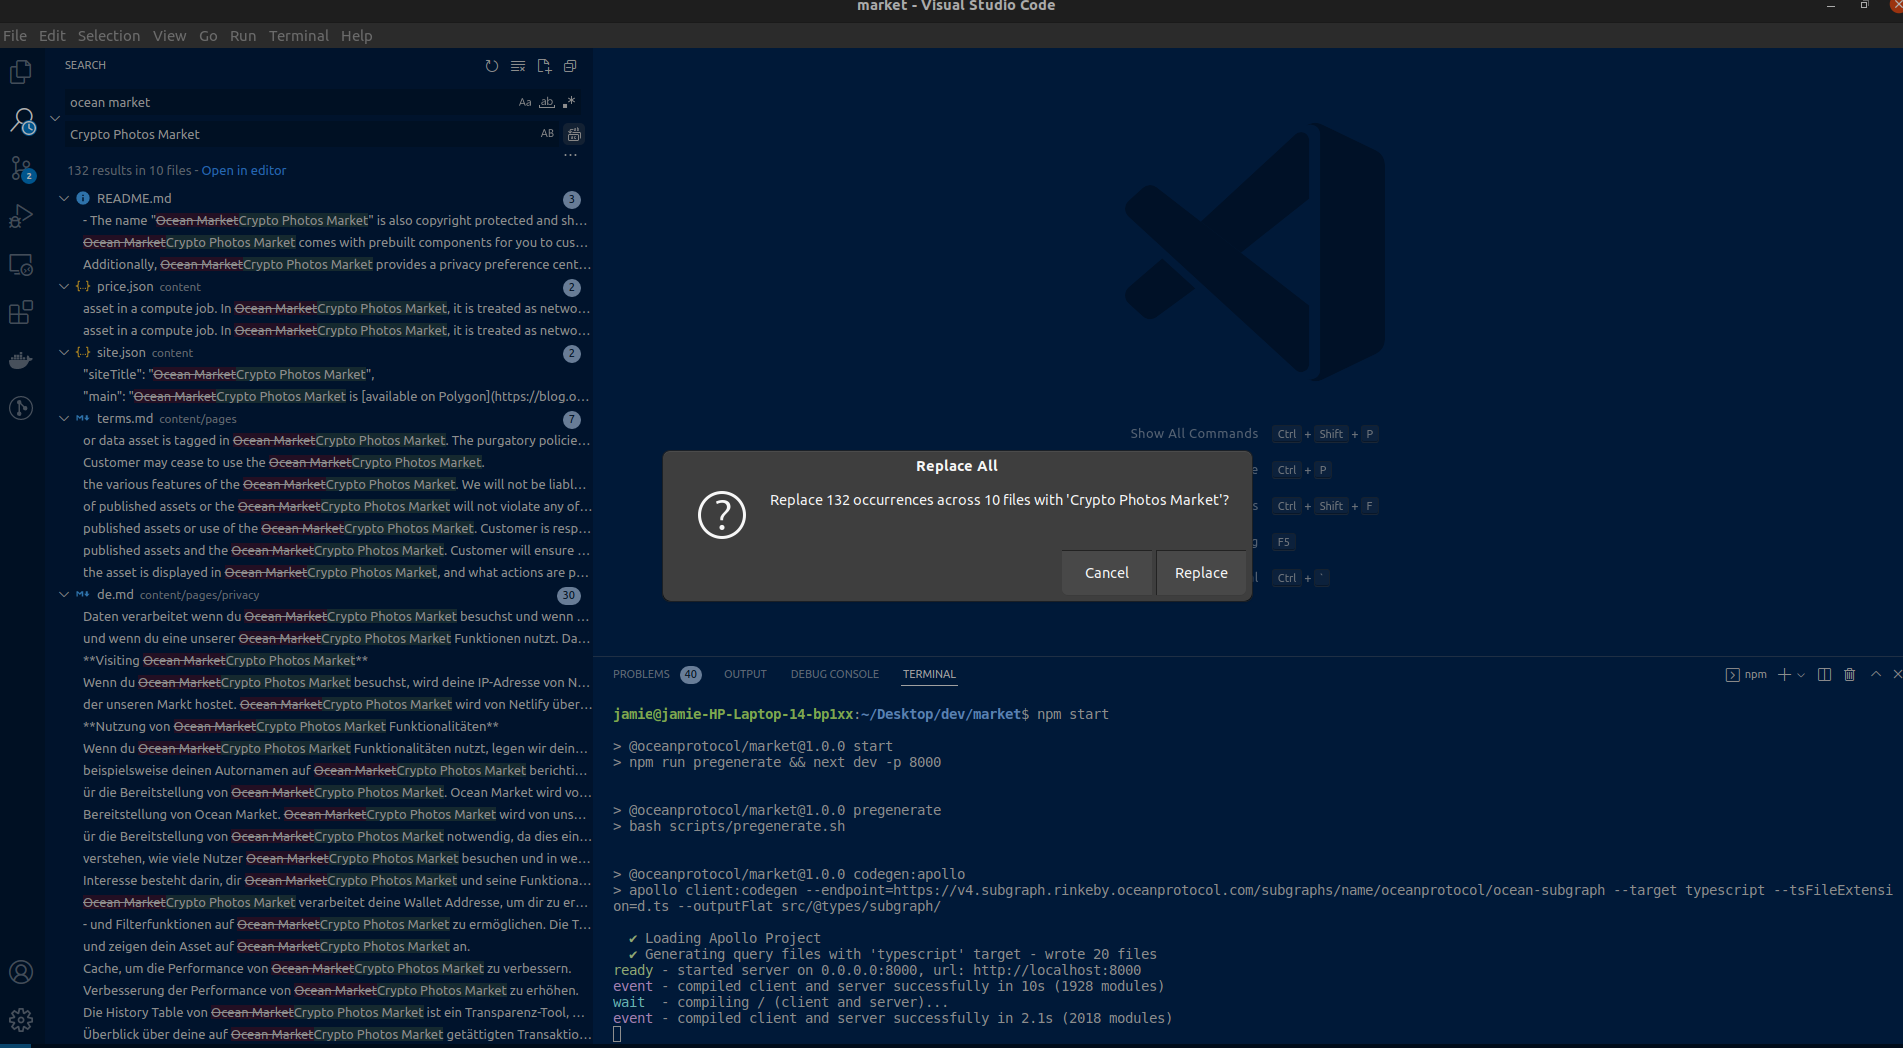Refresh the search results
Screen dimensions: 1903x1048
coord(491,66)
